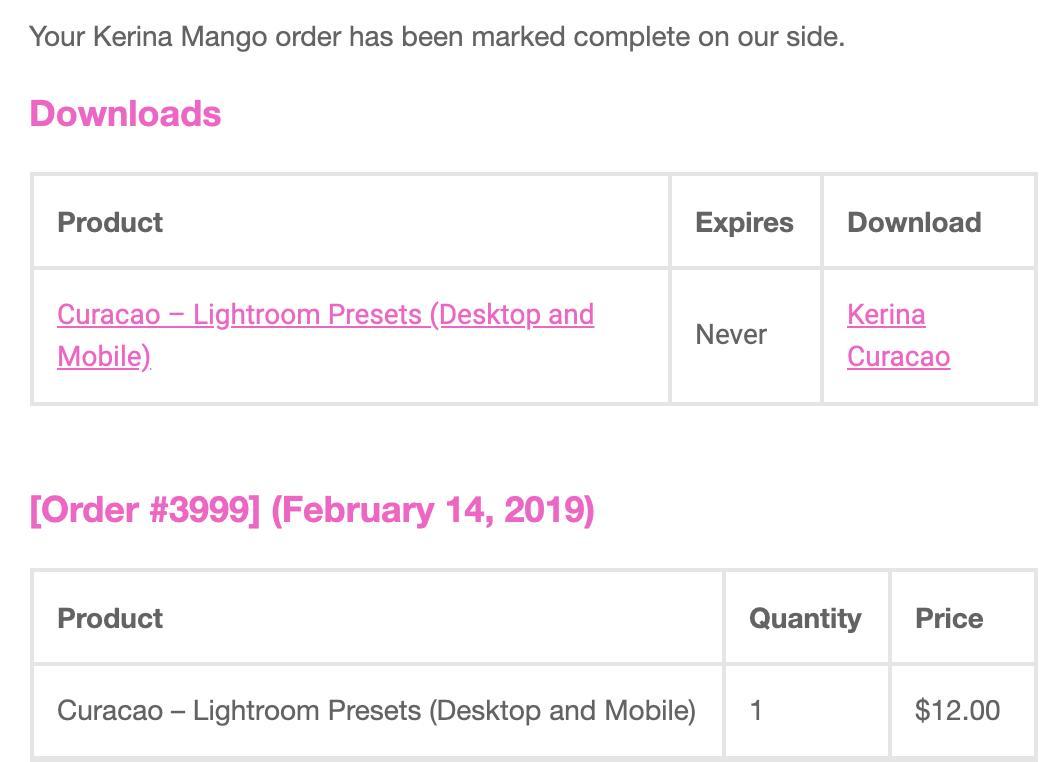Open the Curacao Lightroom Presets product link
The image size is (1064, 762).
click(x=326, y=335)
